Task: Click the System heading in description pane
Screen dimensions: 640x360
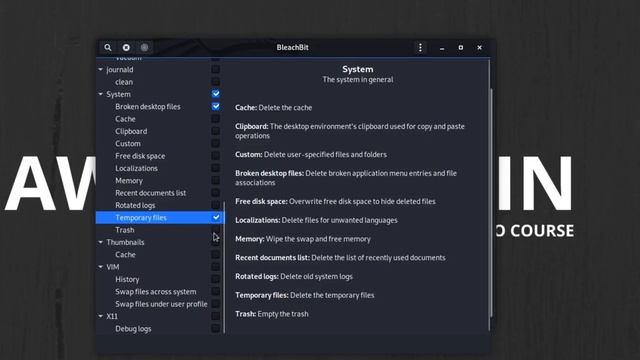Action: (358, 69)
